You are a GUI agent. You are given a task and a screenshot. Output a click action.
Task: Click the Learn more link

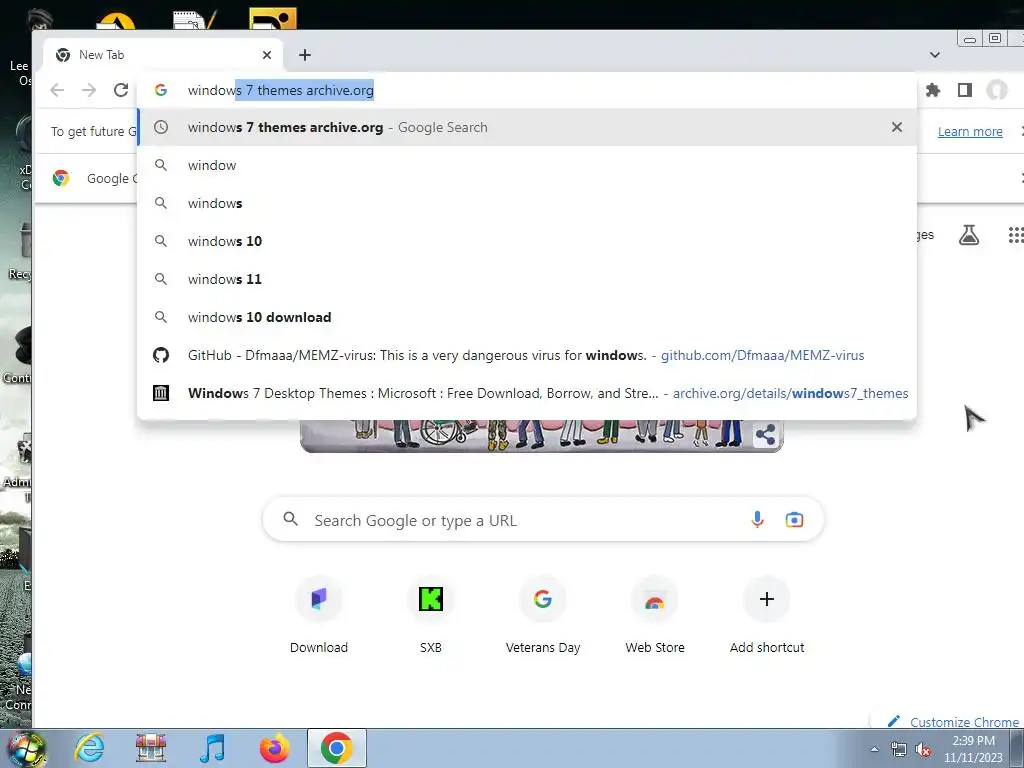[x=970, y=131]
